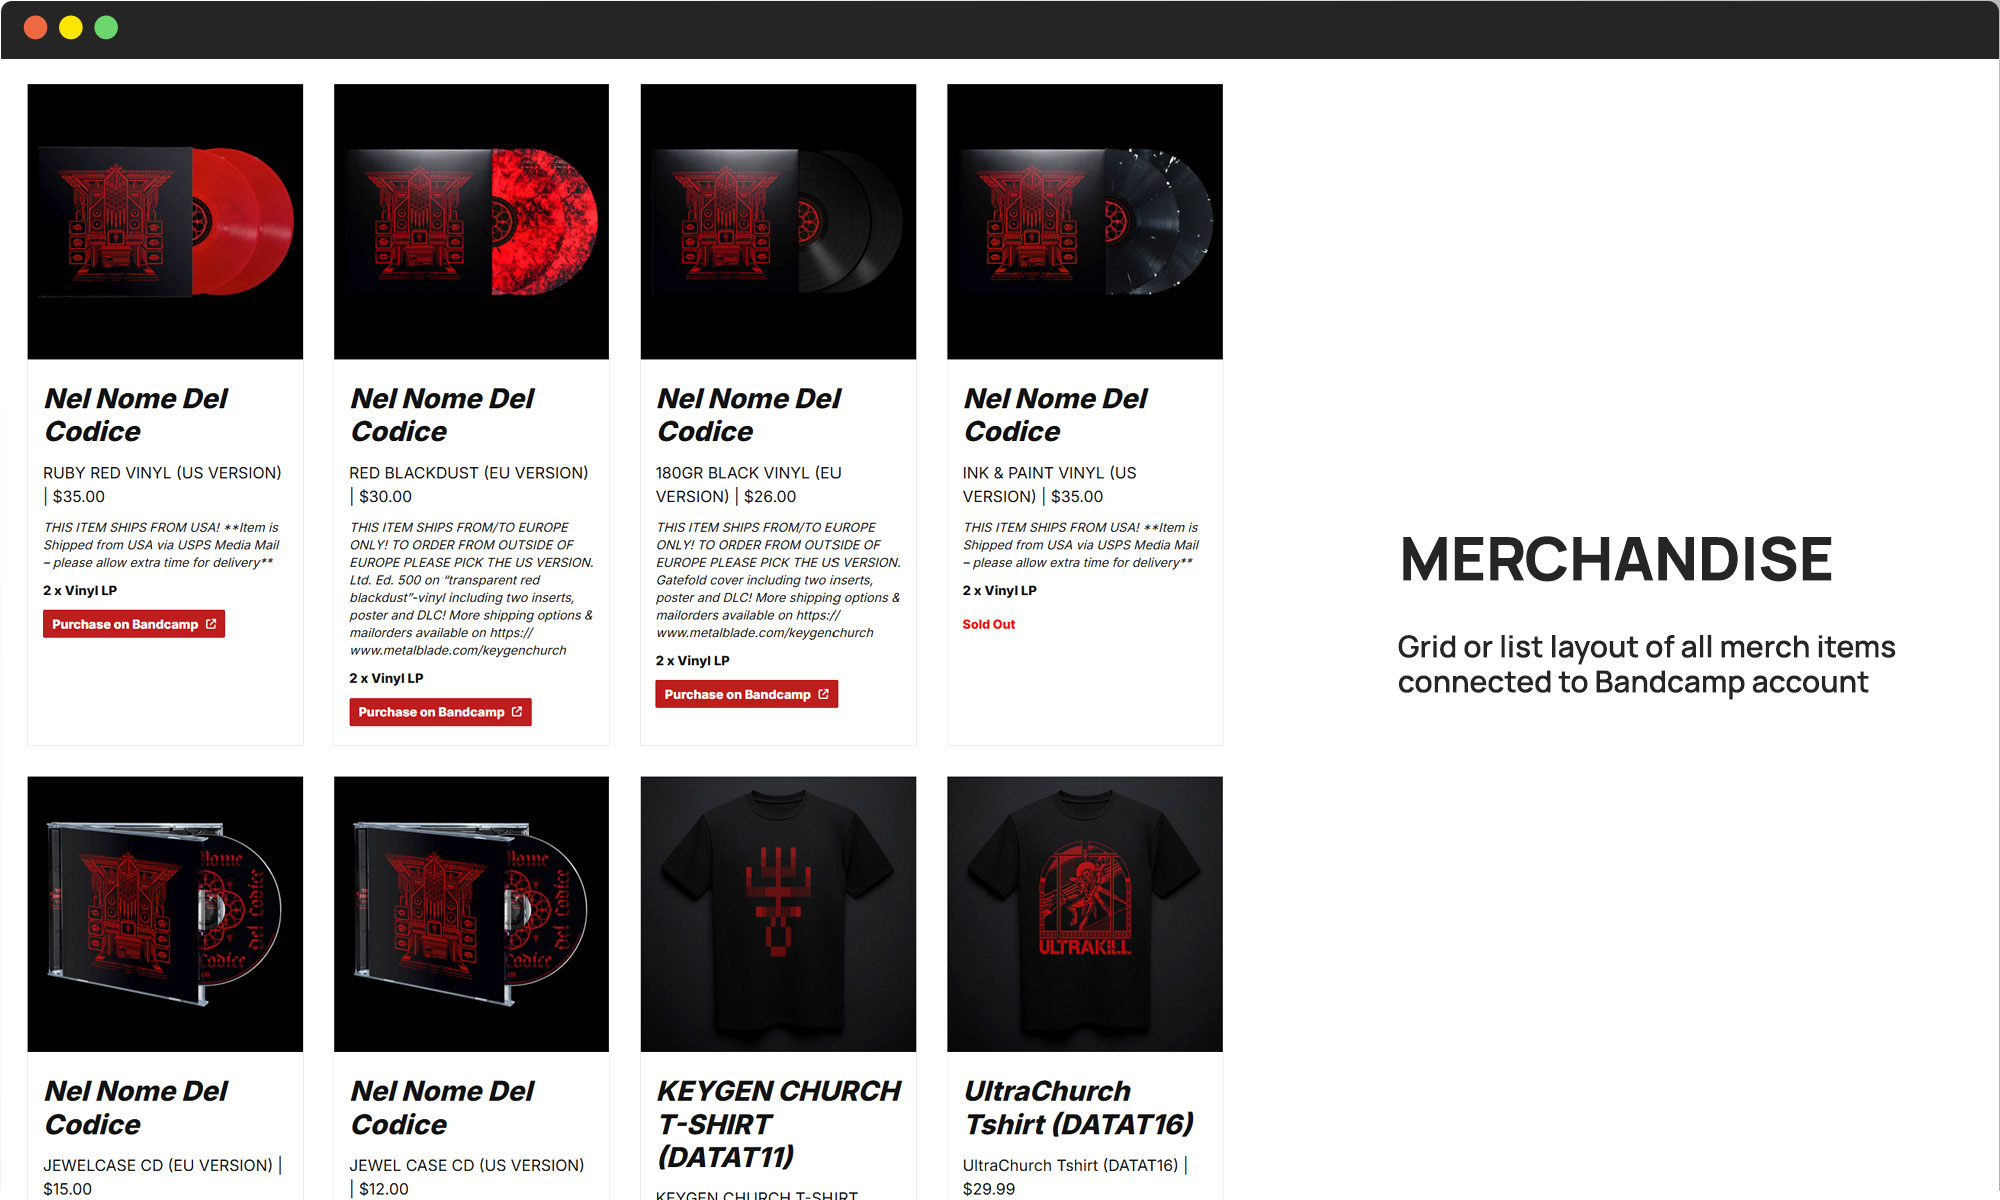Purchase Red Blackdust EU version on Bandcamp
This screenshot has width=2000, height=1200.
pos(440,712)
